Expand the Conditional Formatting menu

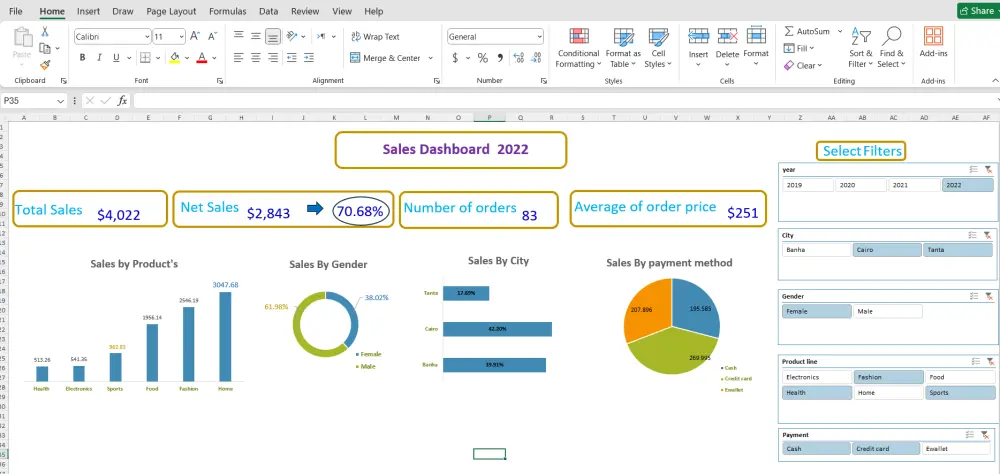[x=577, y=48]
